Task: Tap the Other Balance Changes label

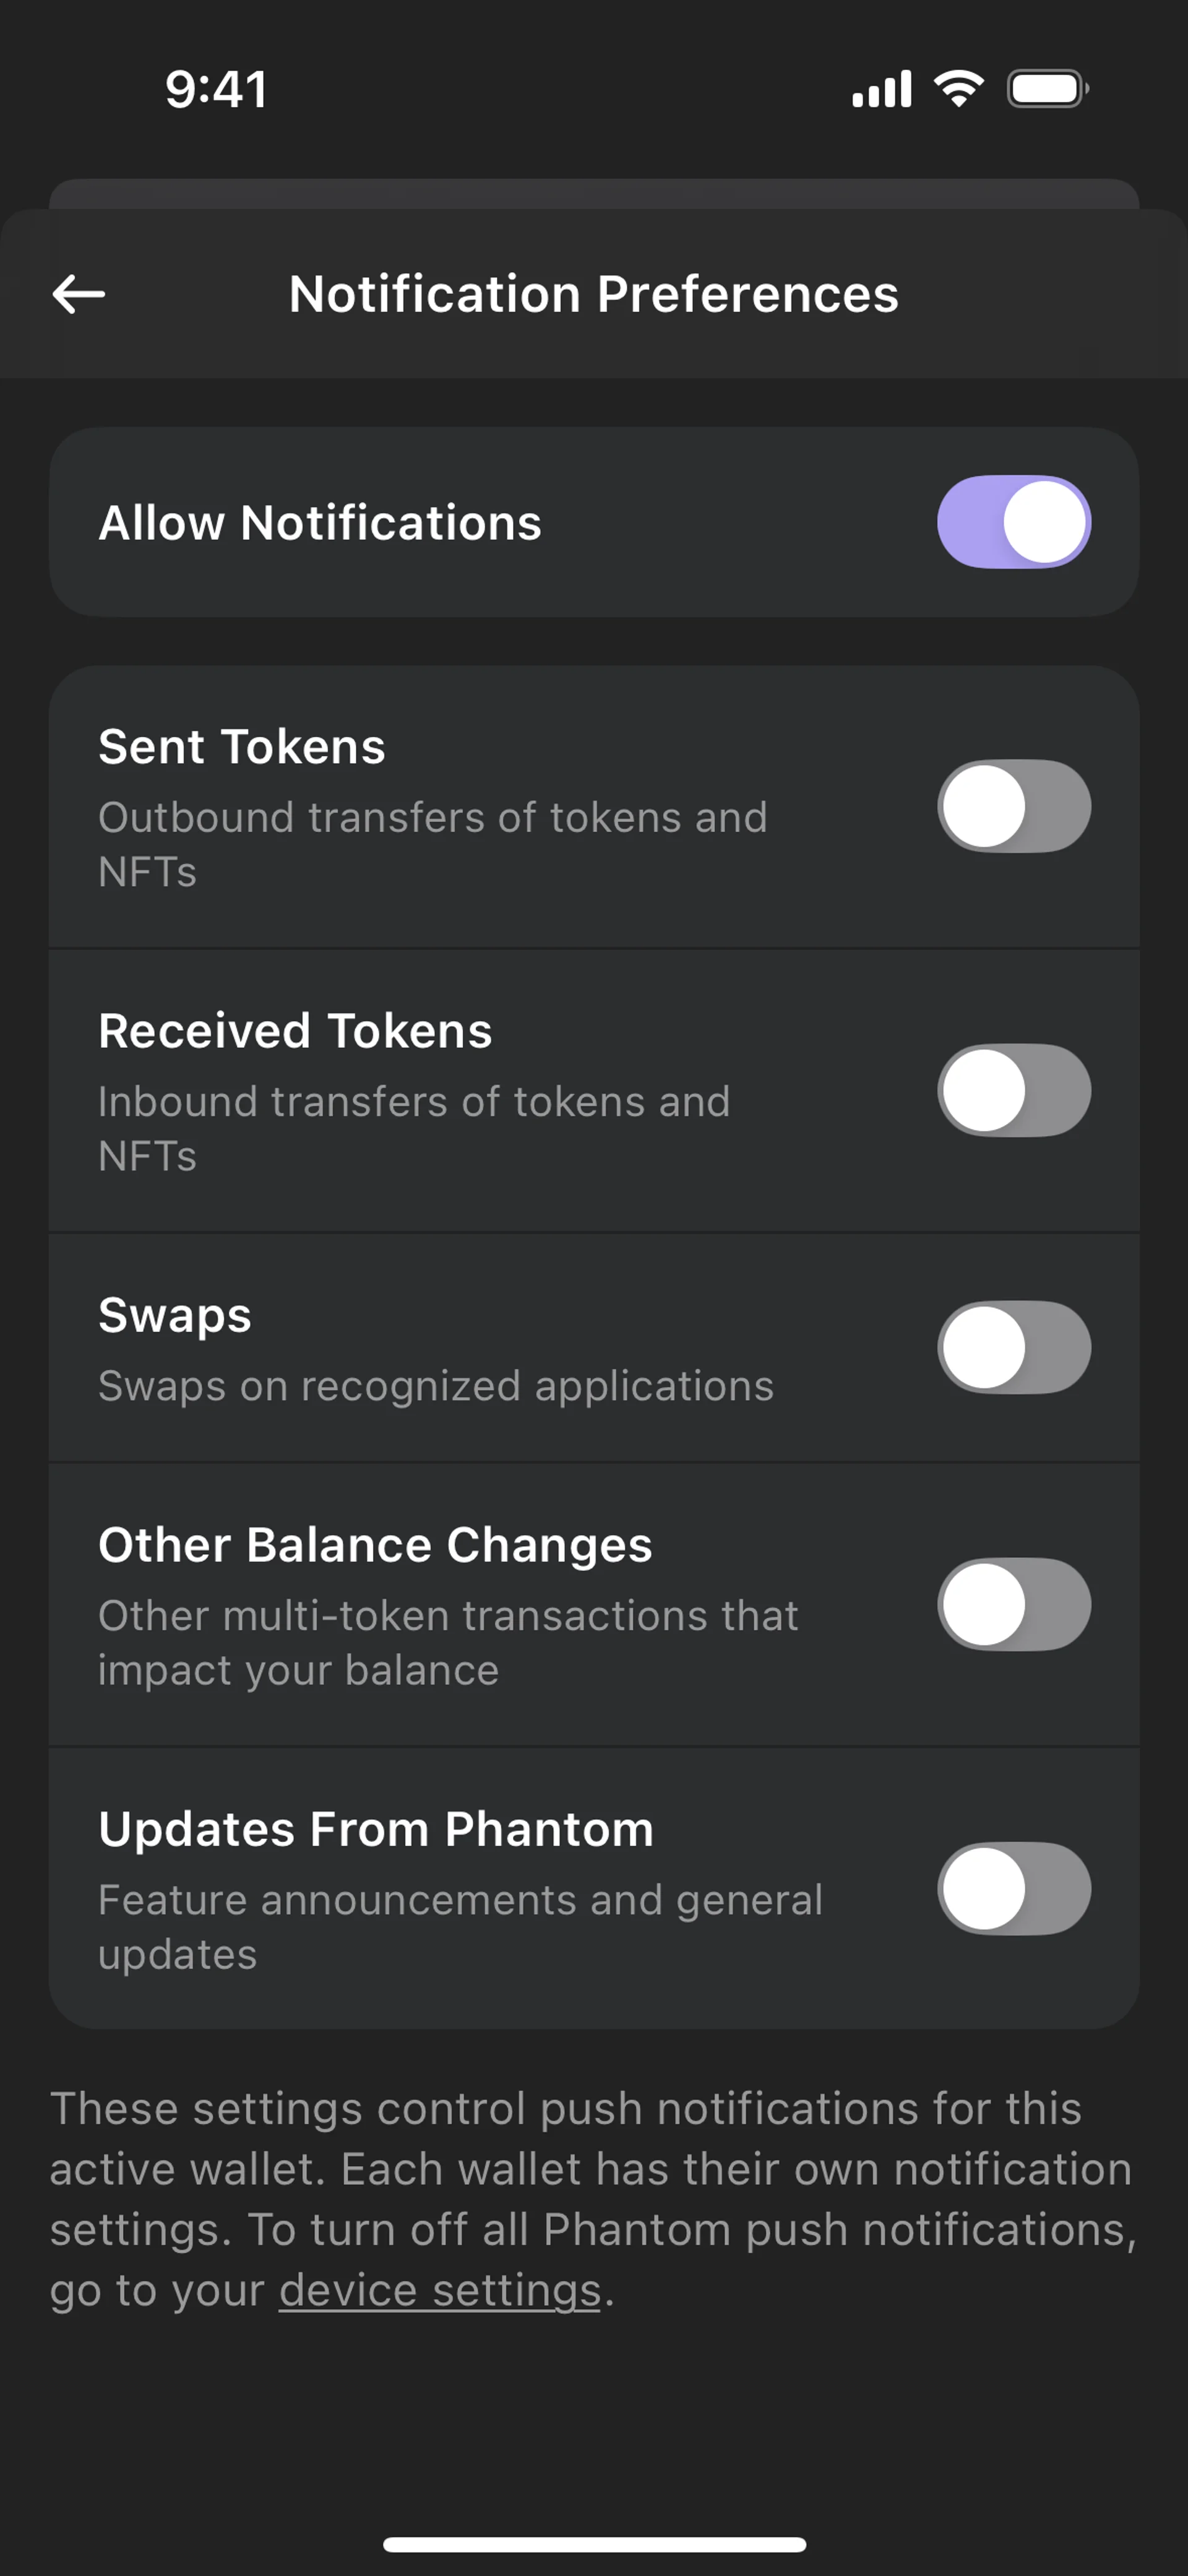Action: coord(375,1545)
